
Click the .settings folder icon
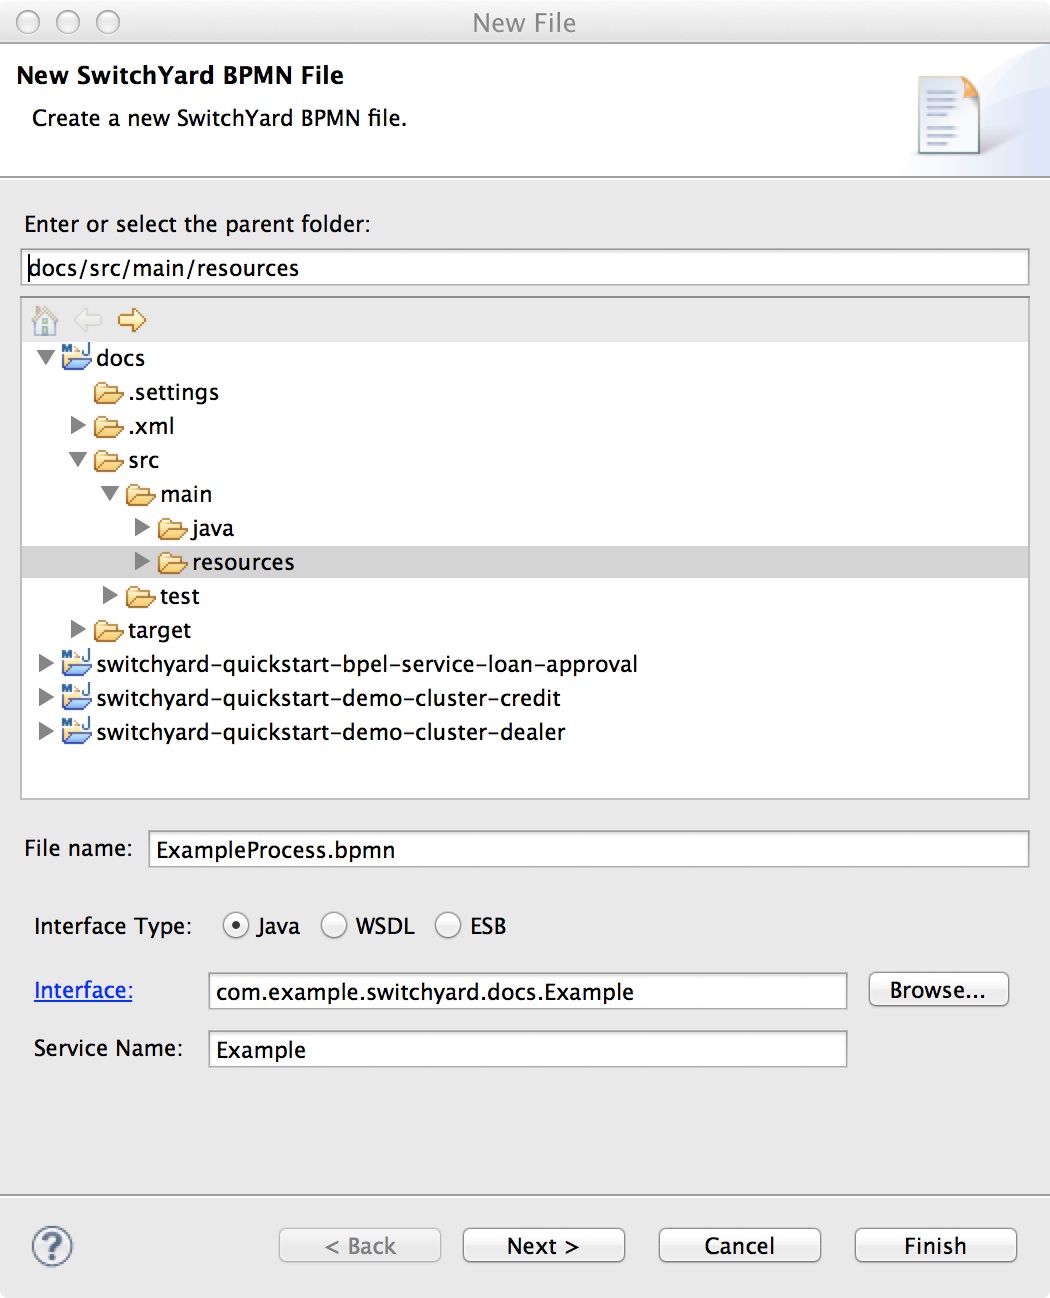click(108, 393)
